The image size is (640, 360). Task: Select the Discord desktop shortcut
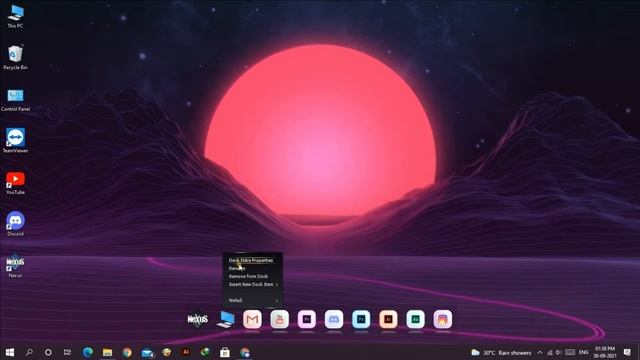[x=16, y=224]
